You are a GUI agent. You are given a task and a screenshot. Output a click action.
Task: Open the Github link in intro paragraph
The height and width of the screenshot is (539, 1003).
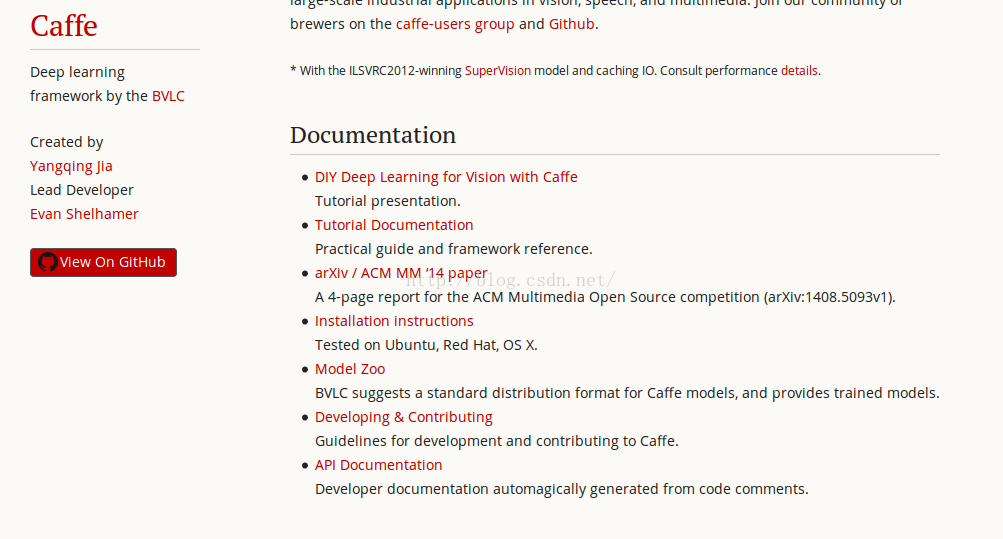(x=571, y=24)
